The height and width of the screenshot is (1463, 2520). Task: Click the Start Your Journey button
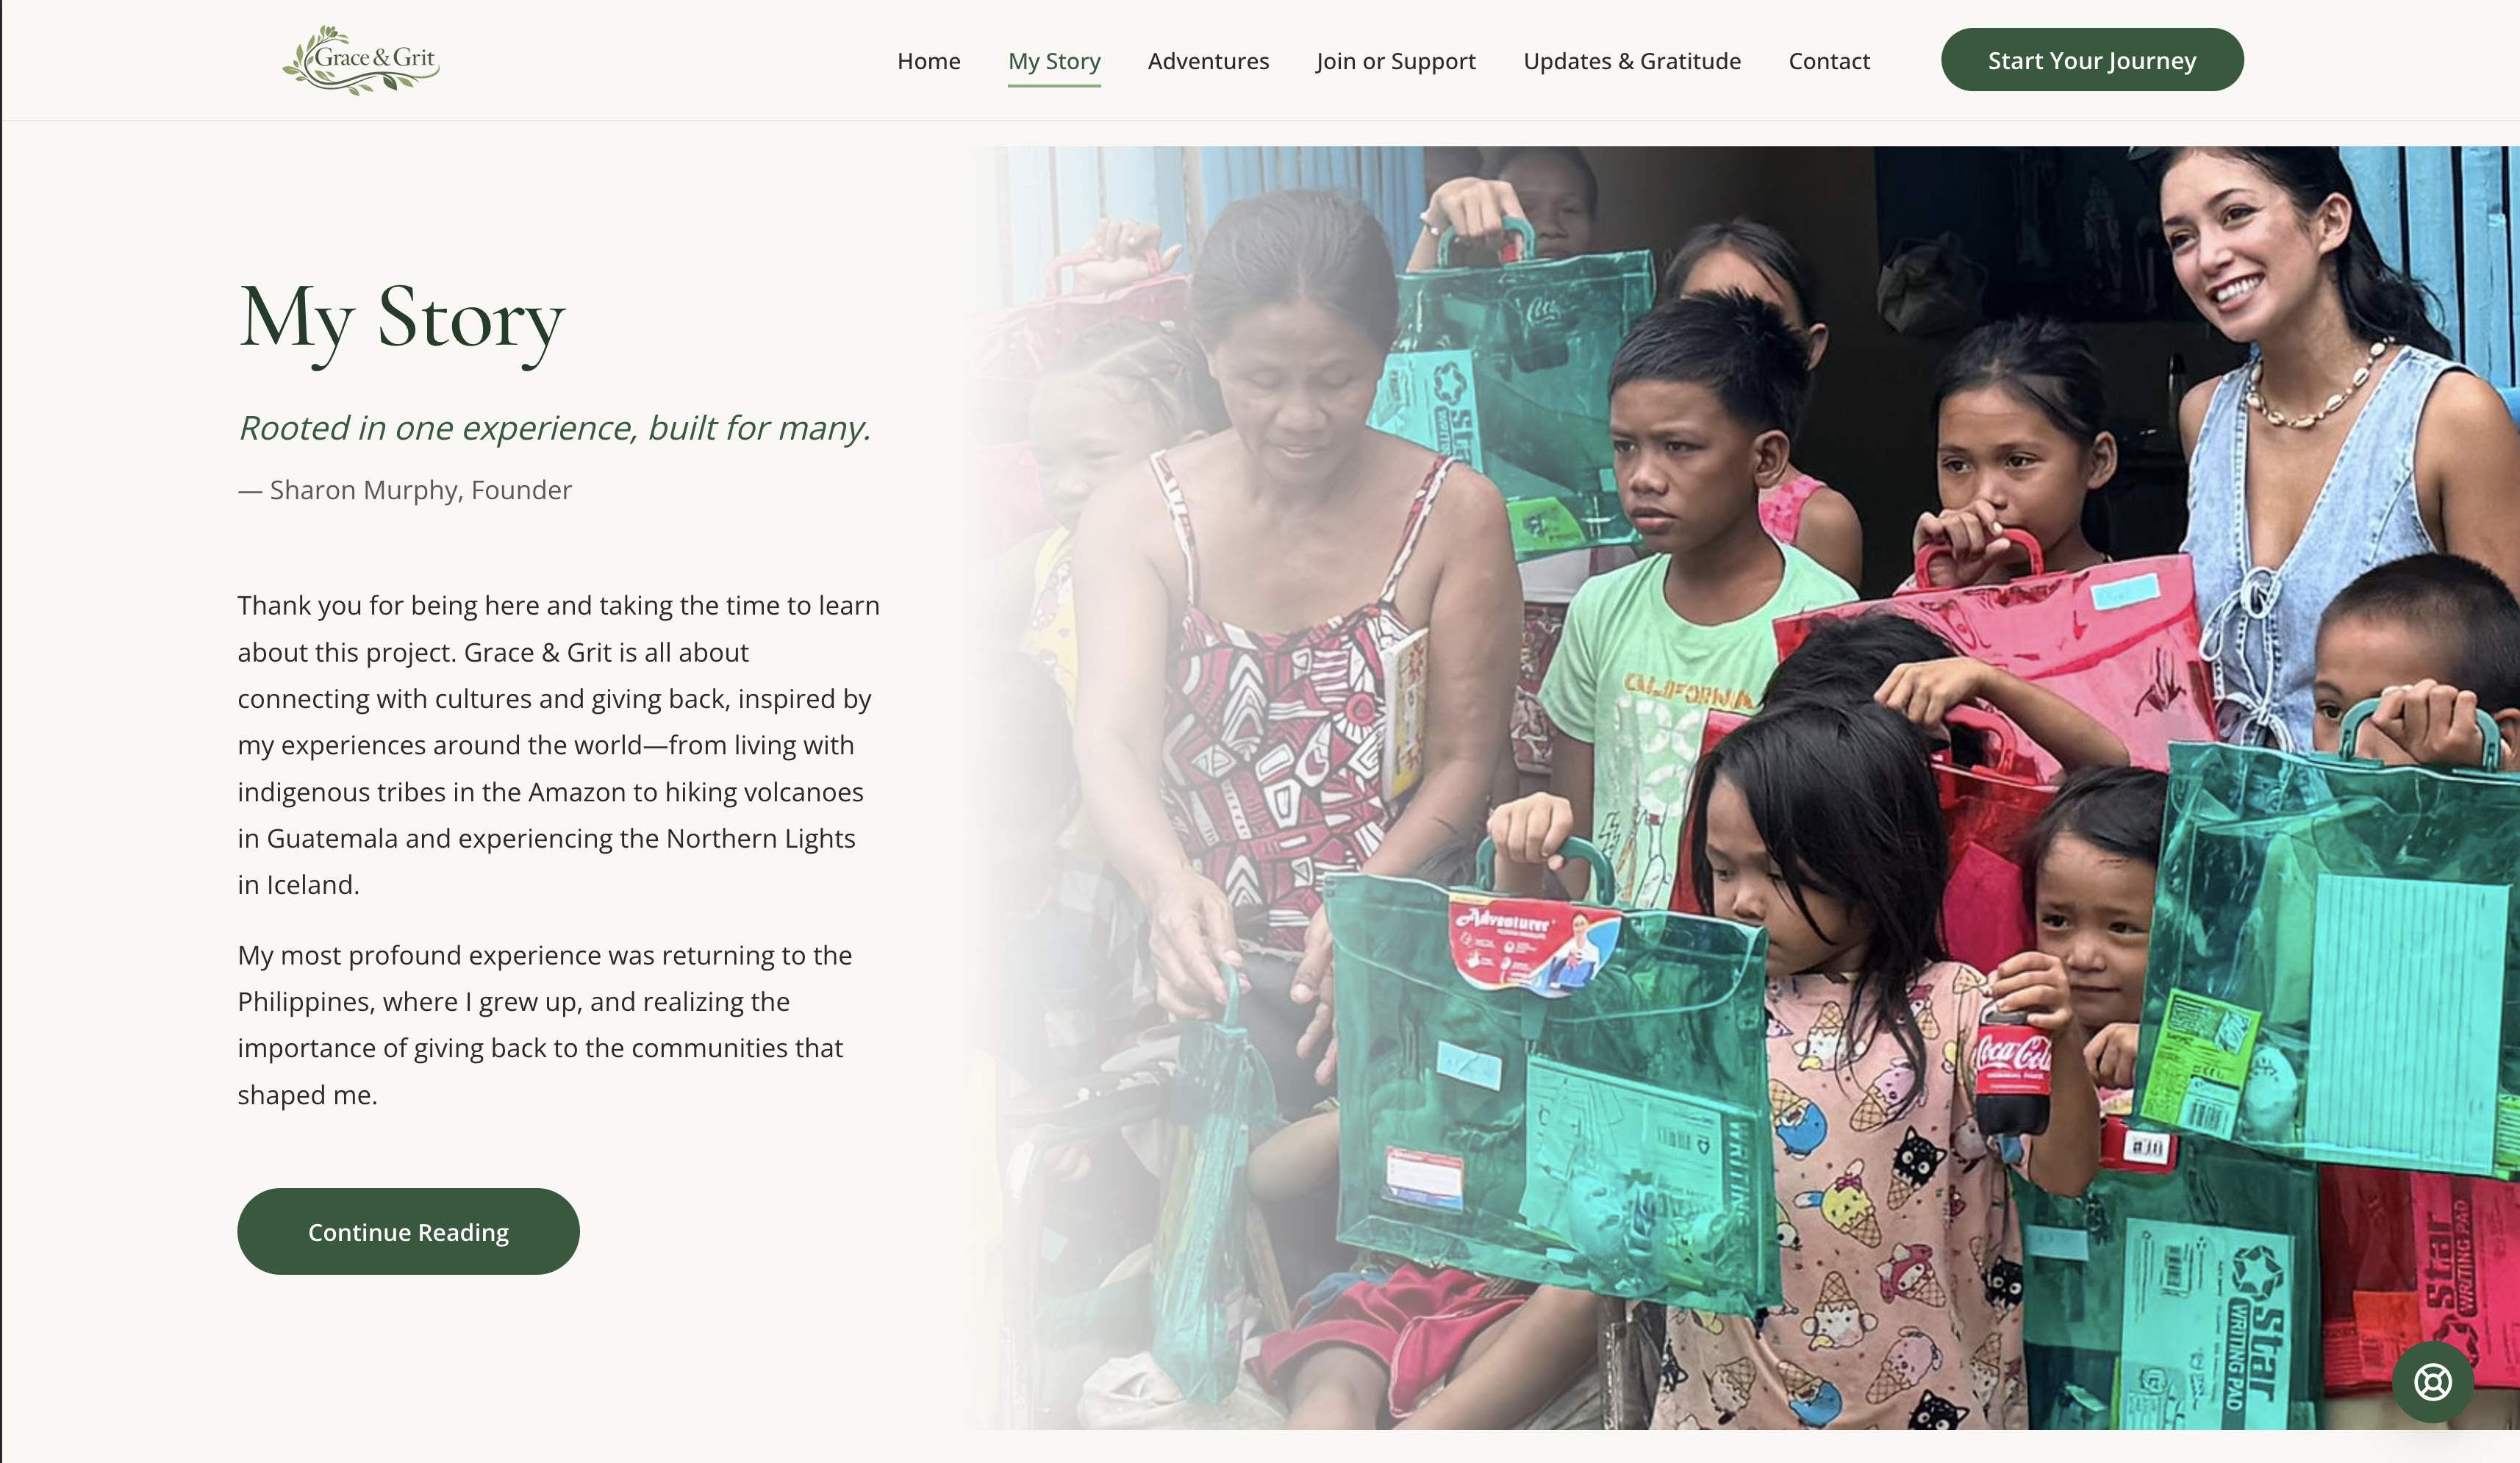point(2092,60)
